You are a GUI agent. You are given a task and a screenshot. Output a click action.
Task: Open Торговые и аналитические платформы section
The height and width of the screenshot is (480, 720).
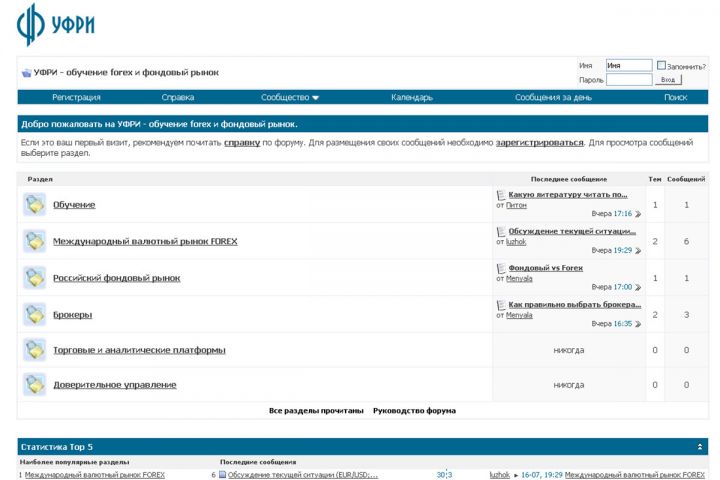[139, 350]
